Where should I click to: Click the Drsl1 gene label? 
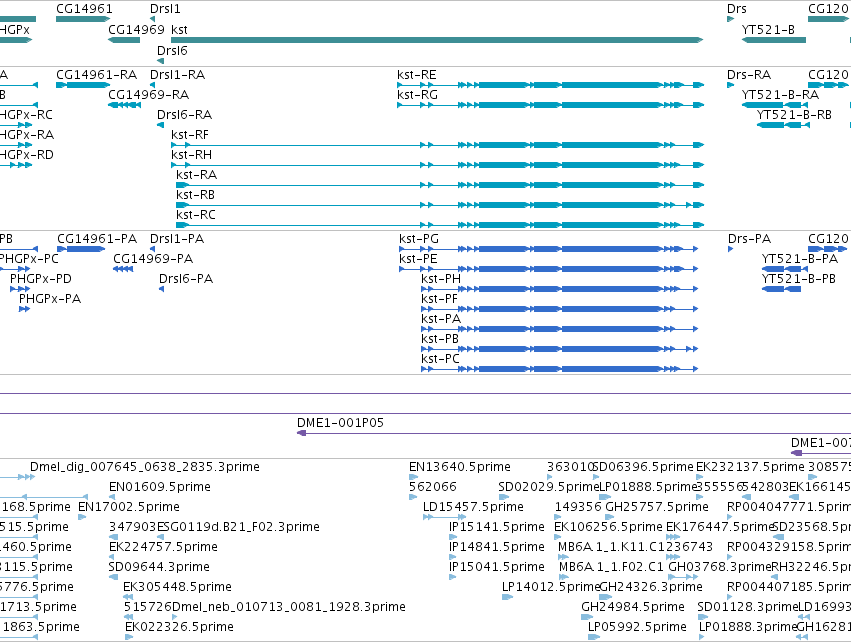165,9
